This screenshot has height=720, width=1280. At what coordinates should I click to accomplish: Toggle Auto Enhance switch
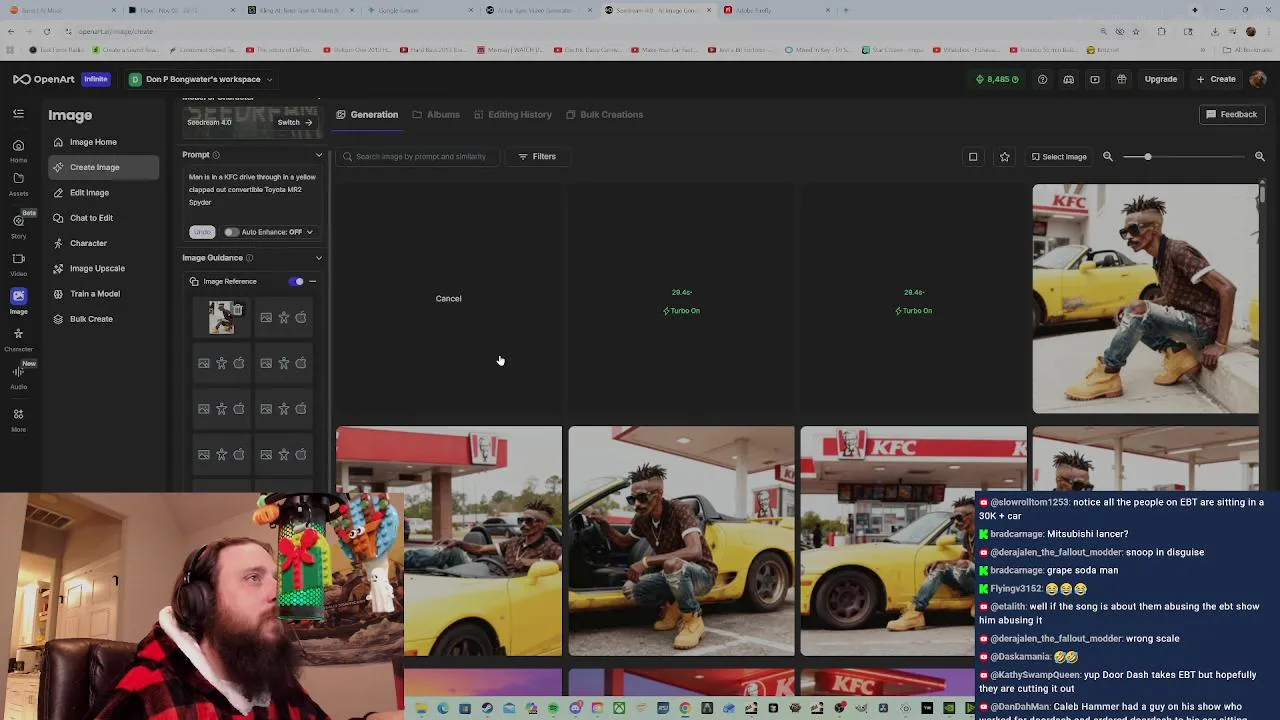coord(231,232)
